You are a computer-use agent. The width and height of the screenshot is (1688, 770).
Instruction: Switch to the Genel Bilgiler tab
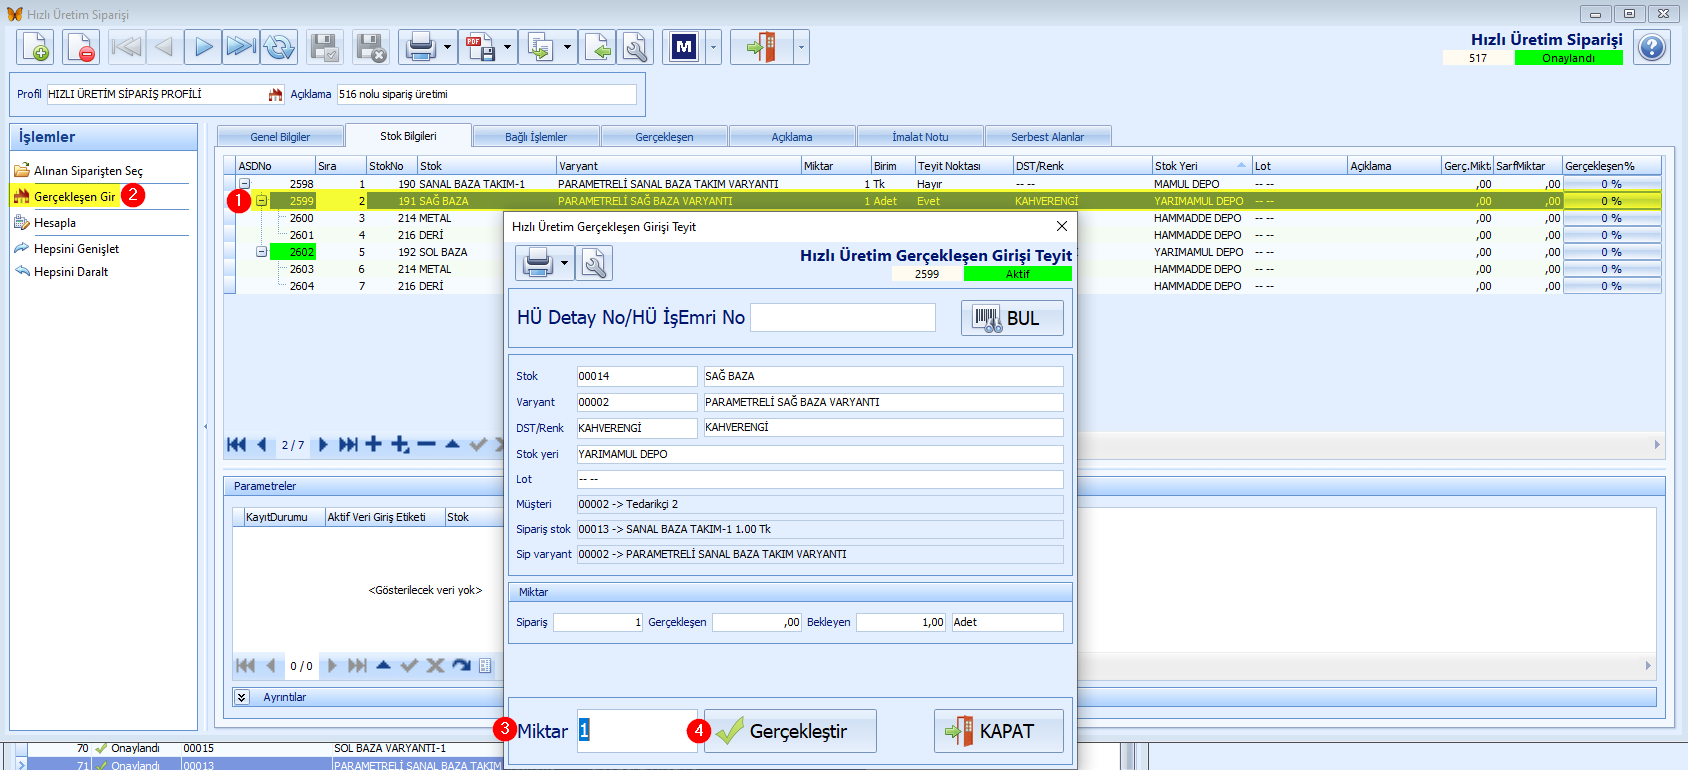pos(280,137)
